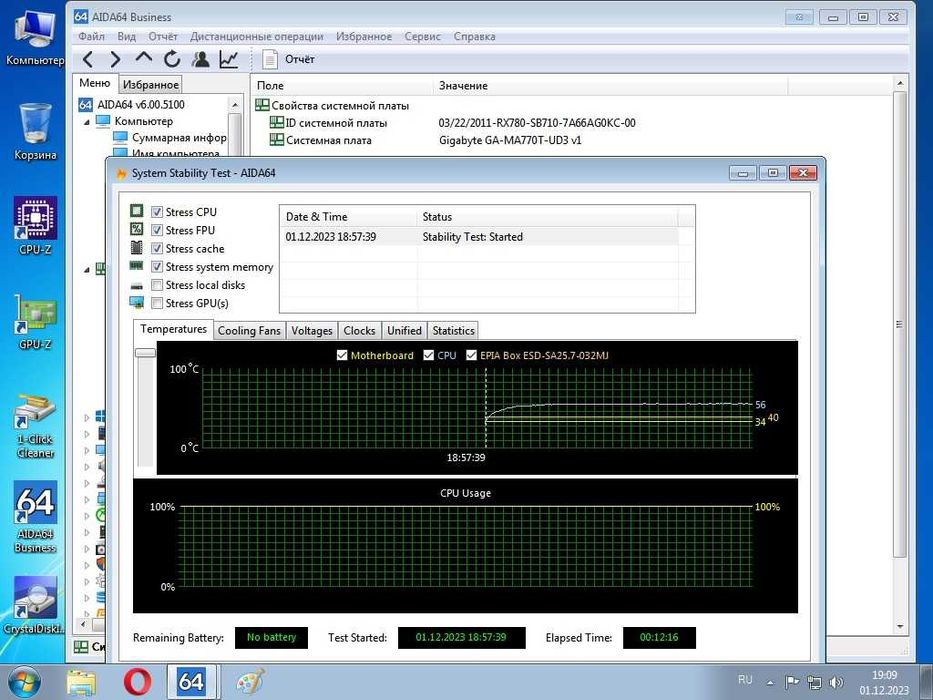933x700 pixels.
Task: Uncheck Stress CPU checkbox
Action: pos(157,212)
